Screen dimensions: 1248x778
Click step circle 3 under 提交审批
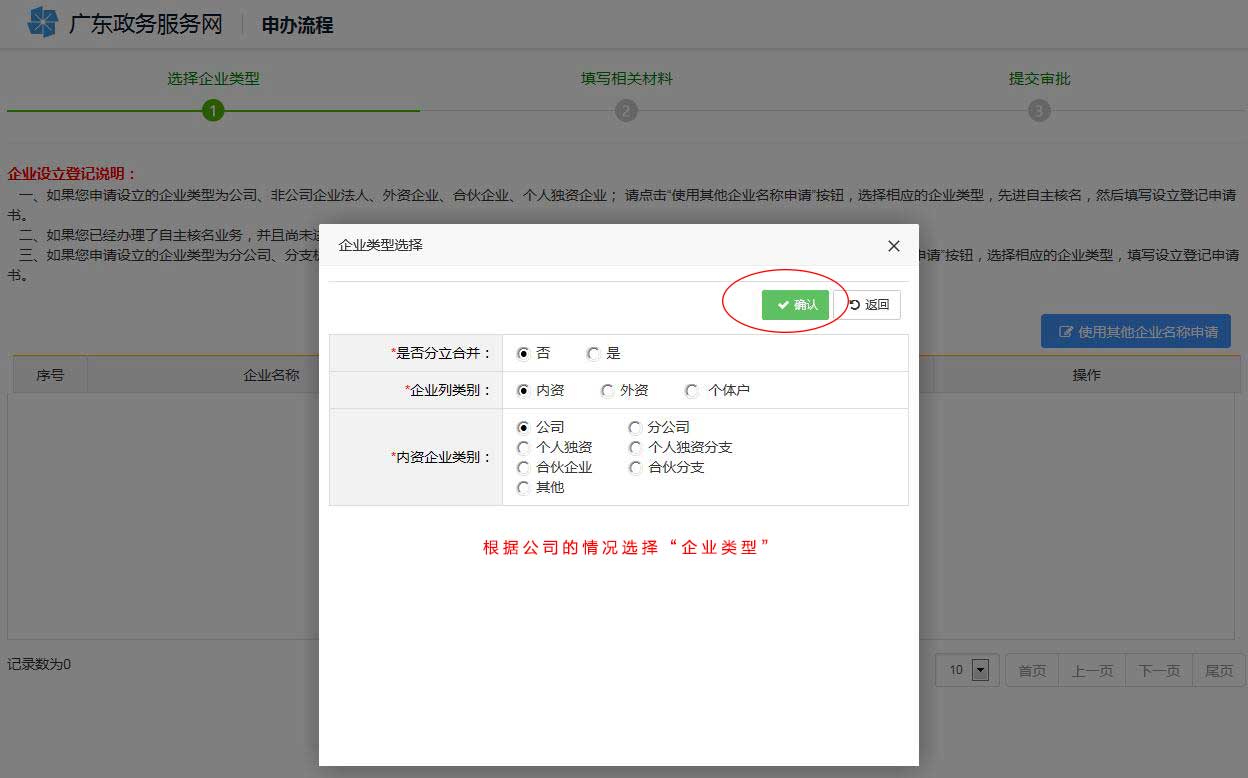1040,111
